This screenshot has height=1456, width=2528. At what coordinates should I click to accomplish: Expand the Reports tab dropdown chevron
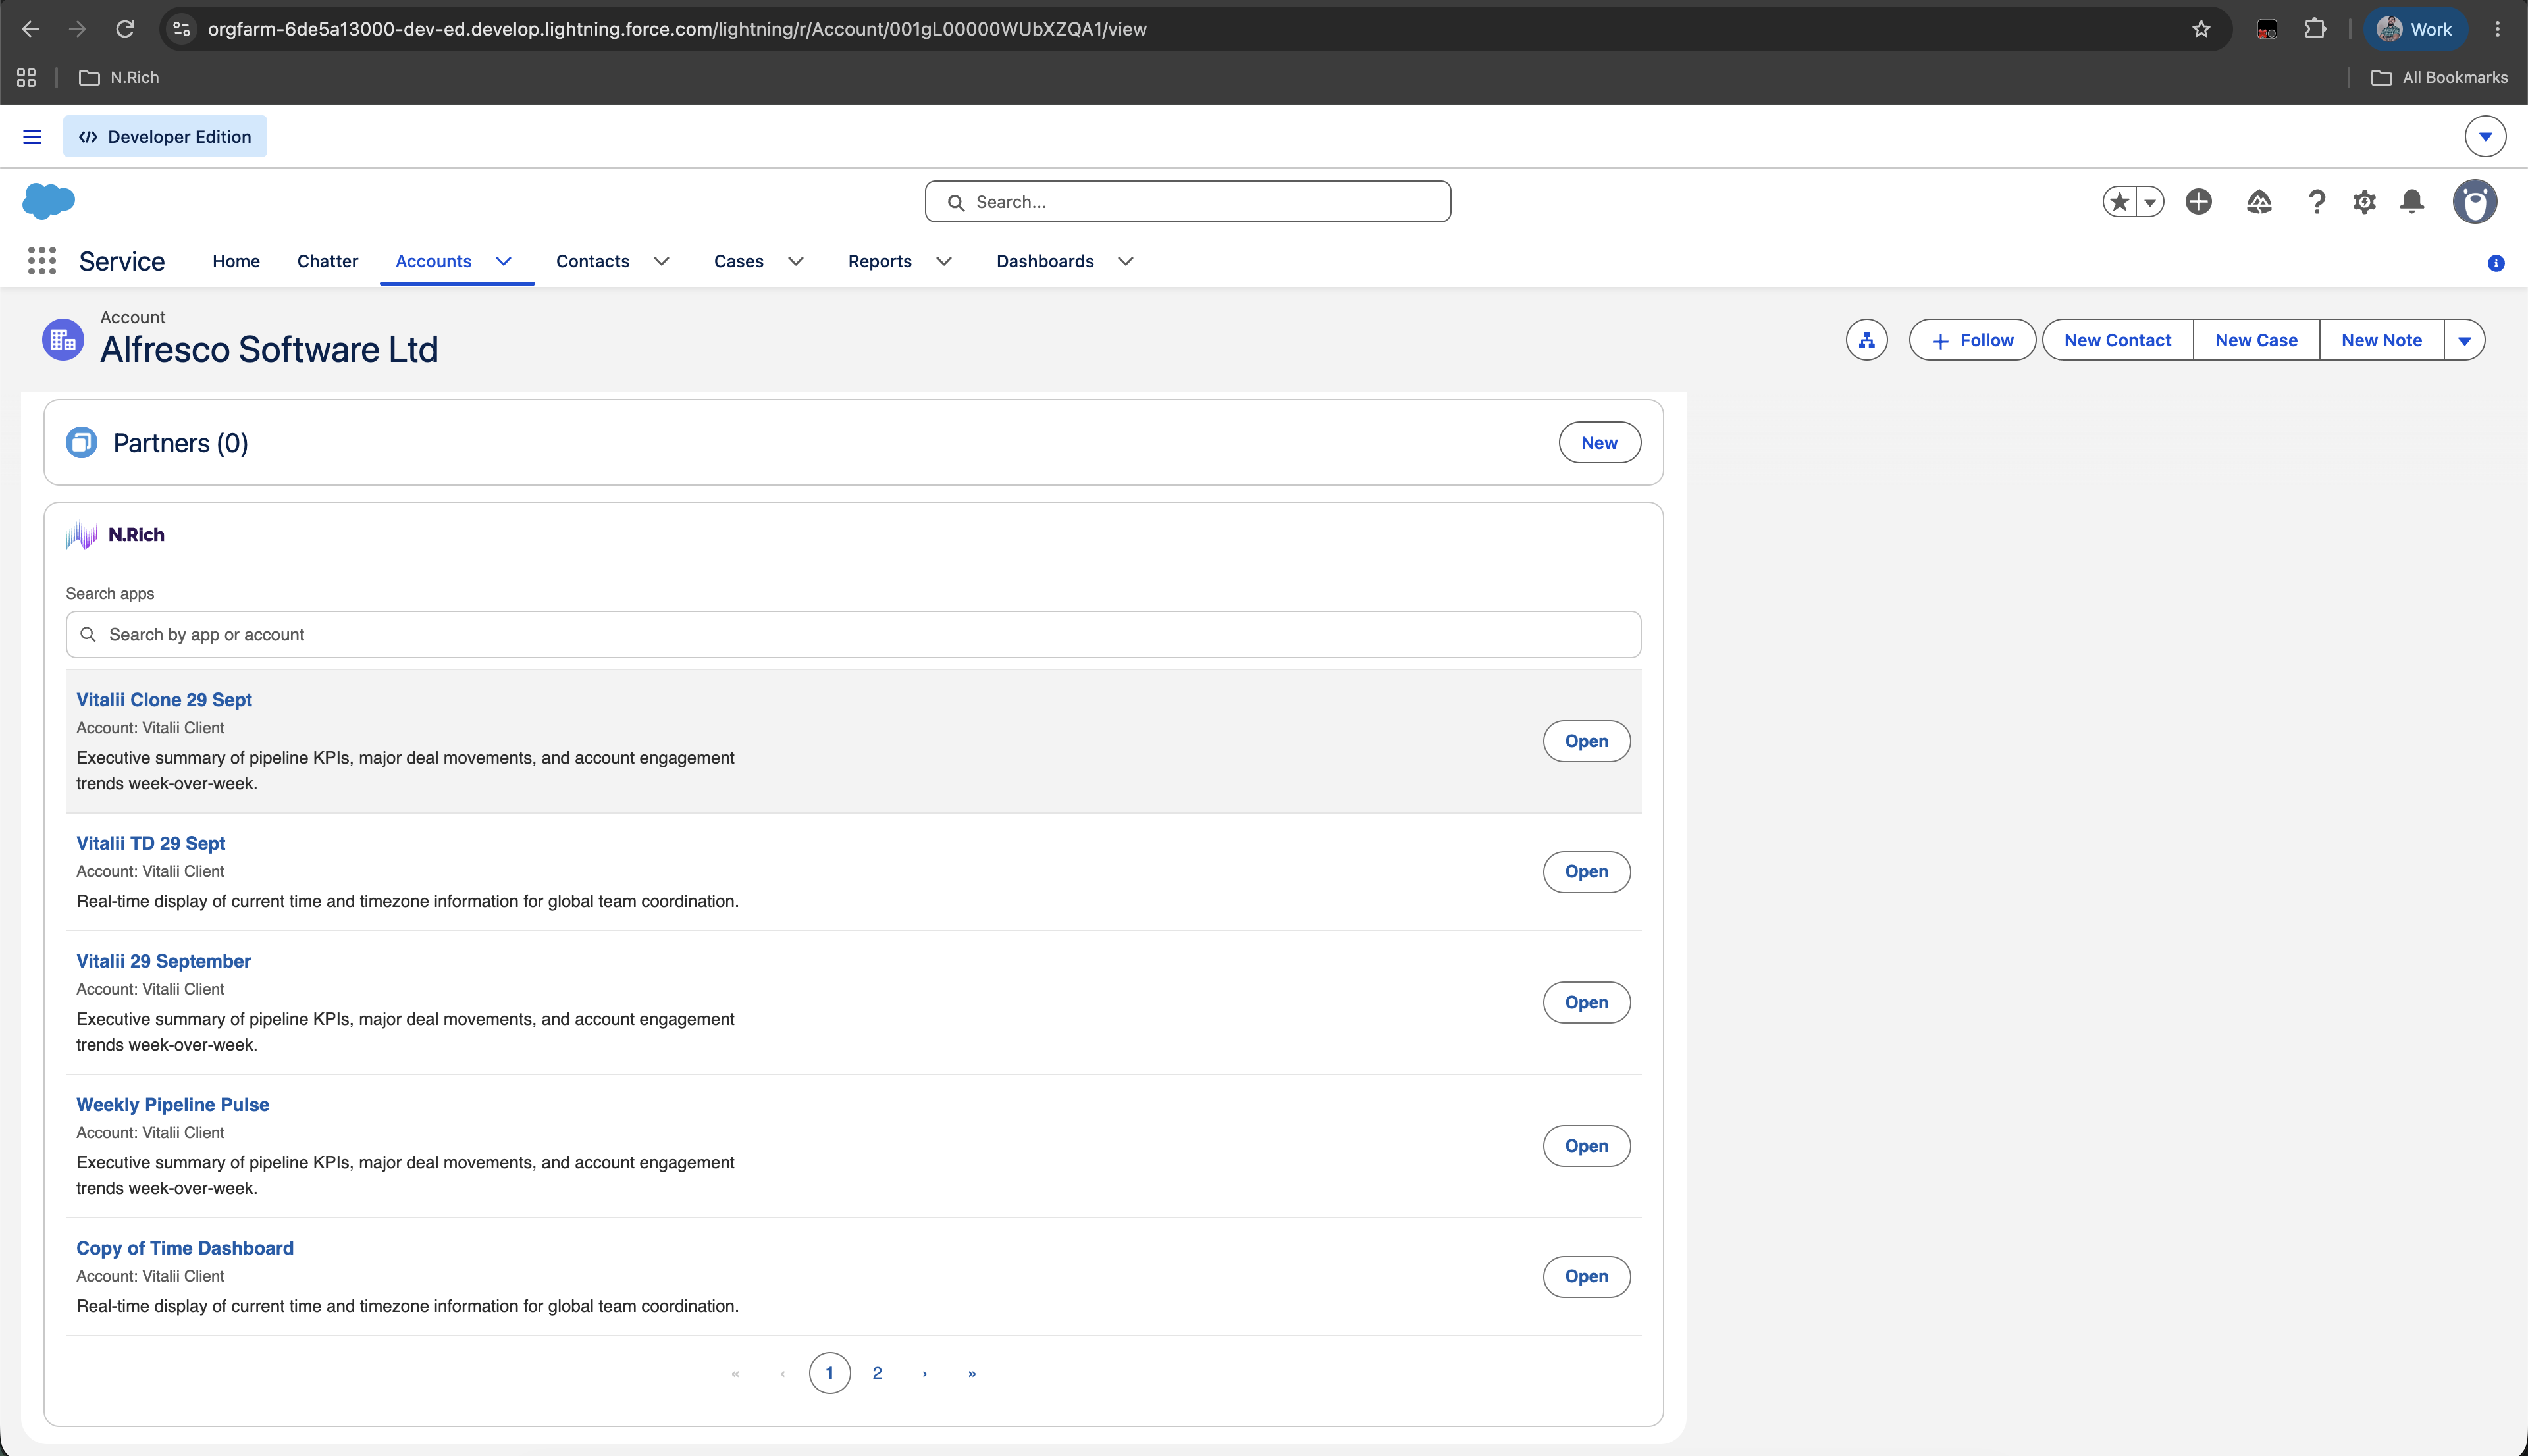click(944, 261)
